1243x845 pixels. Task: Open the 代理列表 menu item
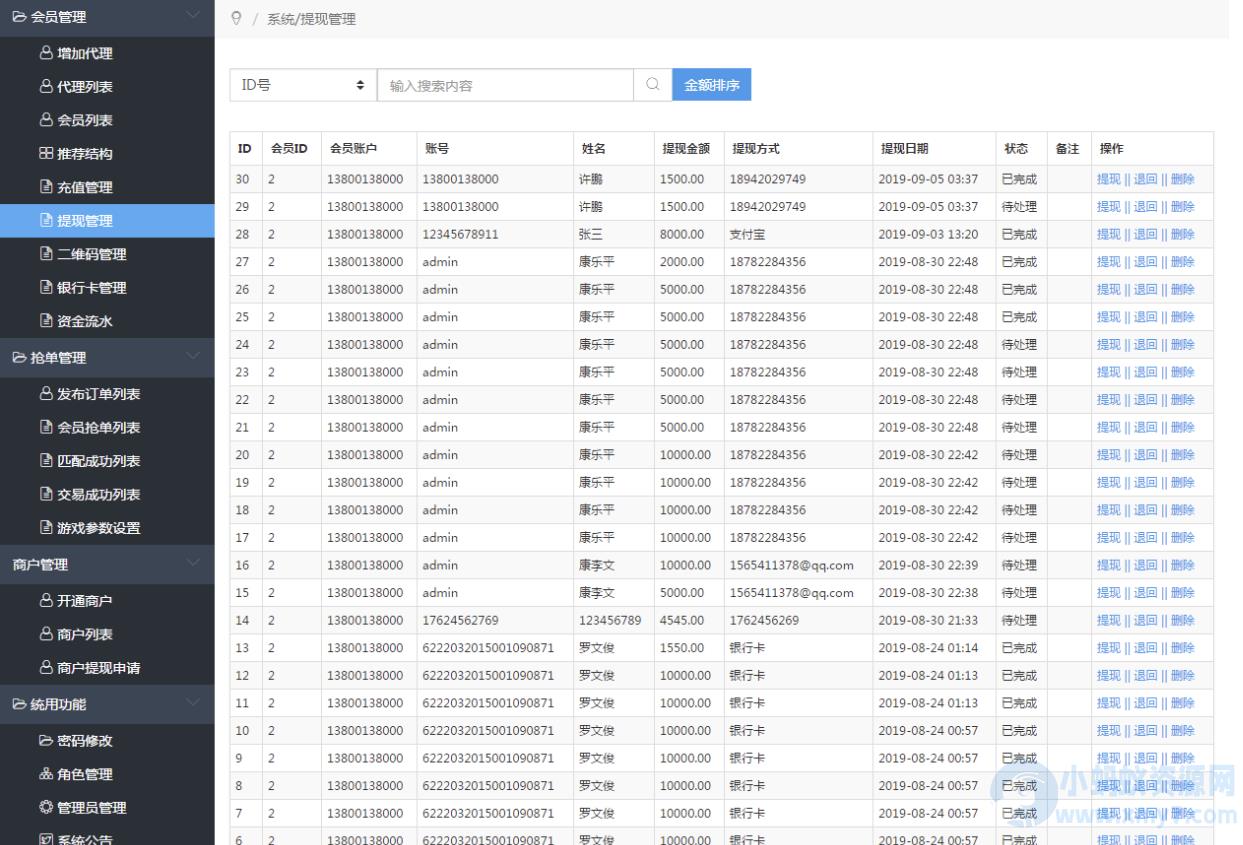(x=107, y=87)
